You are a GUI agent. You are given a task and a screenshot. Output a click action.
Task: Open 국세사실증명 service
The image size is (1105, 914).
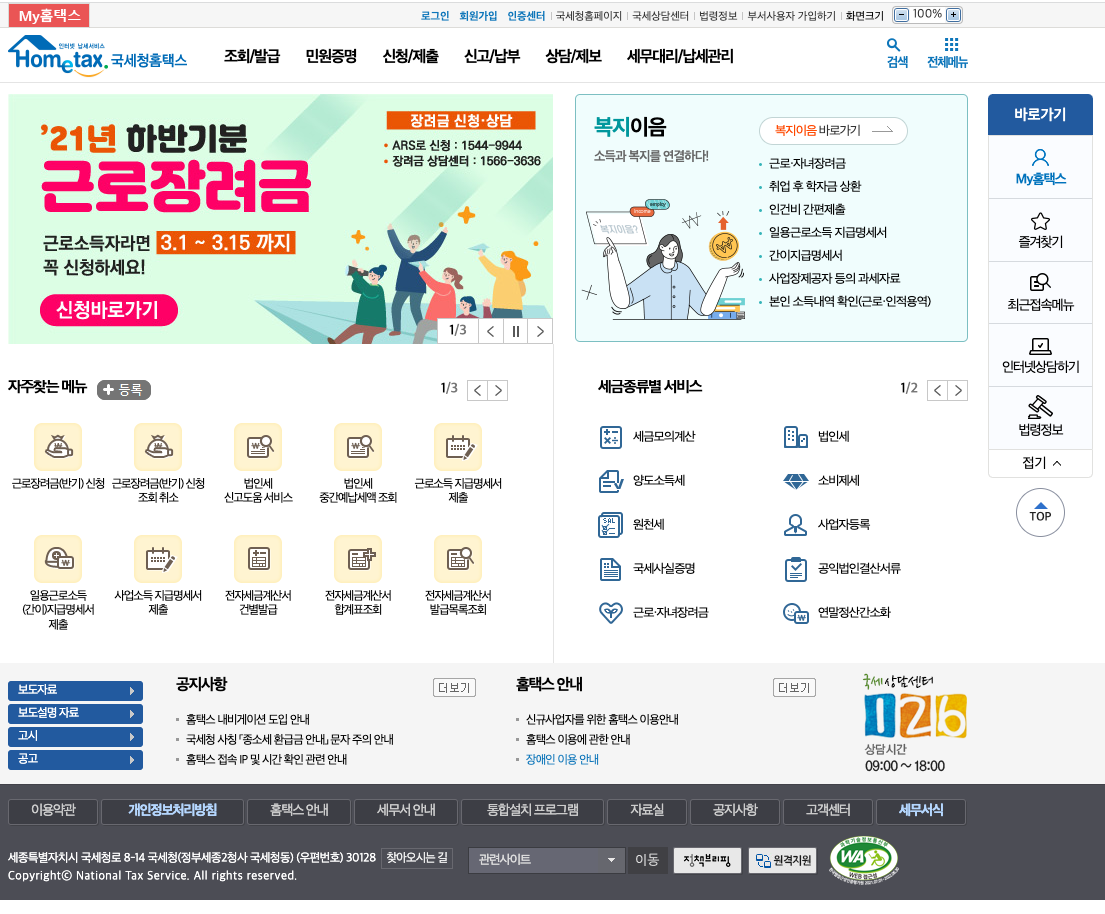647,569
